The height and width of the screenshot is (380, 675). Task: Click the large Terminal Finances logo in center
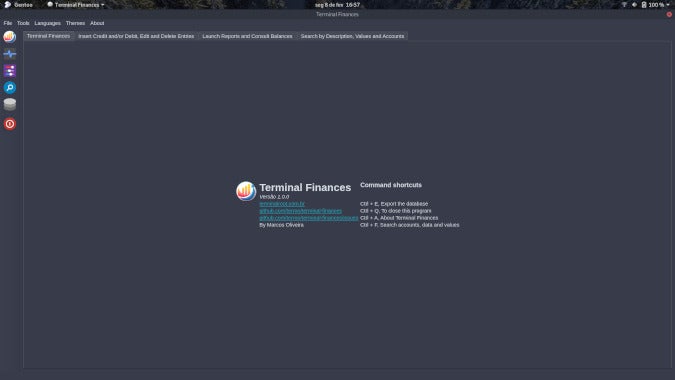pyautogui.click(x=246, y=191)
